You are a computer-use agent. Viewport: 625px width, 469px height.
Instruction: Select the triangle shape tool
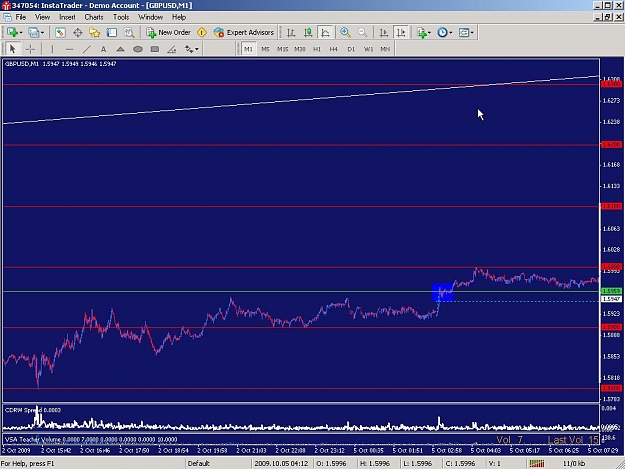point(120,49)
